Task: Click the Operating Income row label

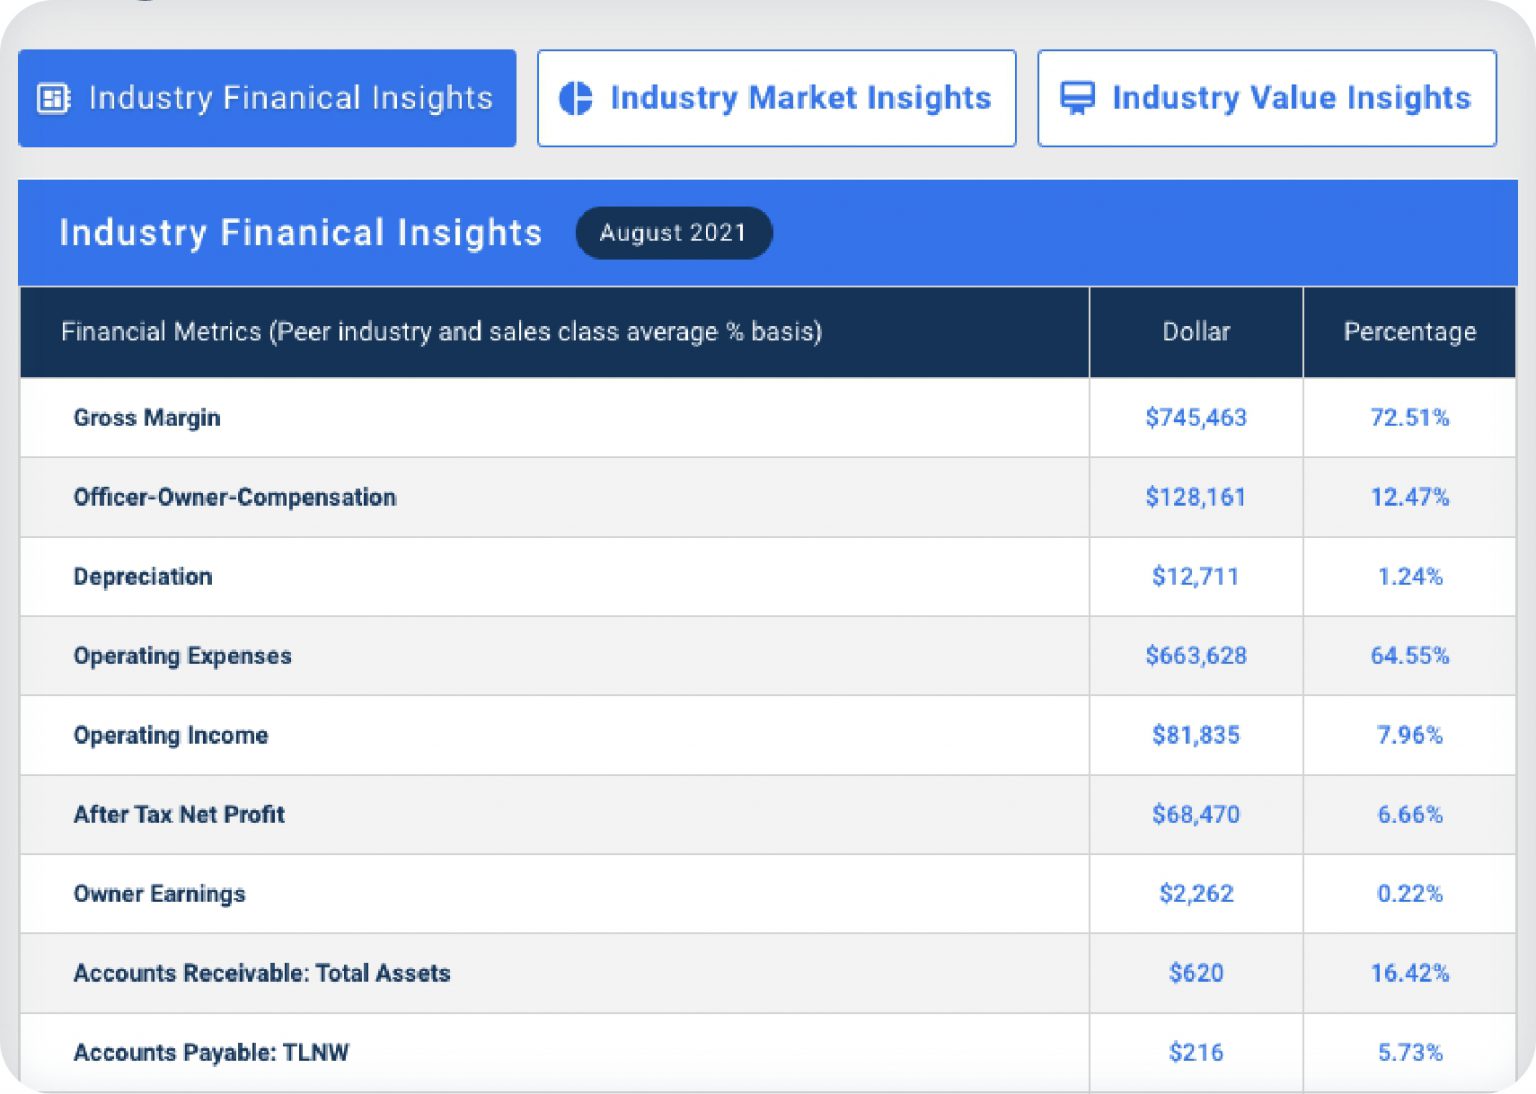Action: [x=170, y=735]
